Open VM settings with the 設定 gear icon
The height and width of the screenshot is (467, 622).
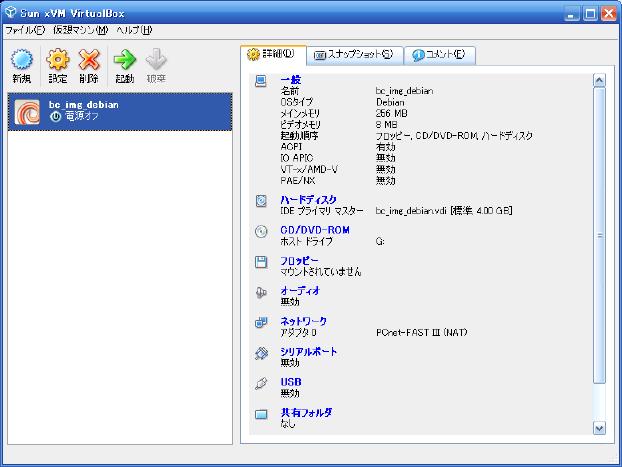coord(58,60)
